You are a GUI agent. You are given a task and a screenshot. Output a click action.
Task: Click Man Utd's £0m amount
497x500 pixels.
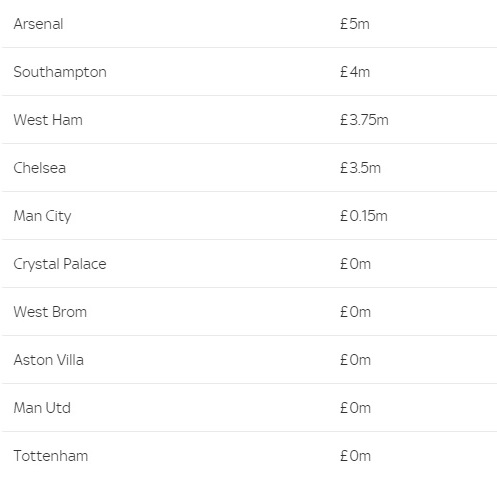(x=355, y=408)
